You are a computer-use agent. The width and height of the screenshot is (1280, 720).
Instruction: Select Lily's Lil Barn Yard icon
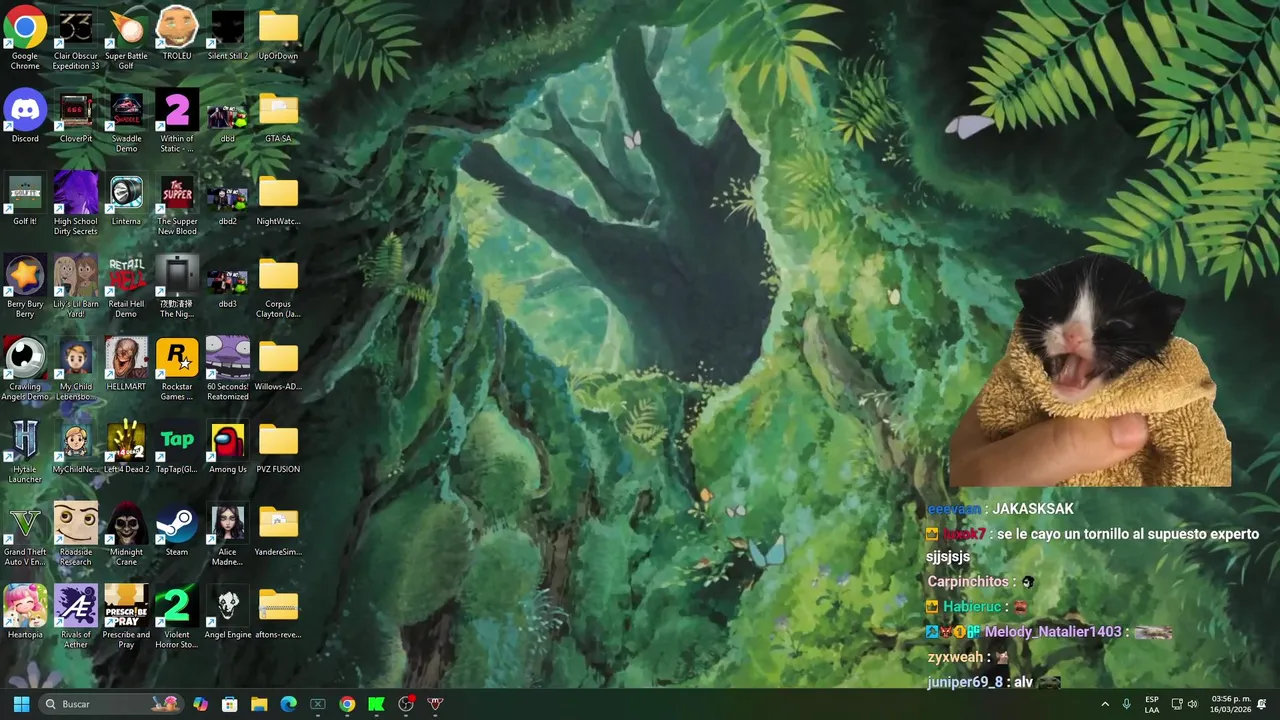click(76, 287)
